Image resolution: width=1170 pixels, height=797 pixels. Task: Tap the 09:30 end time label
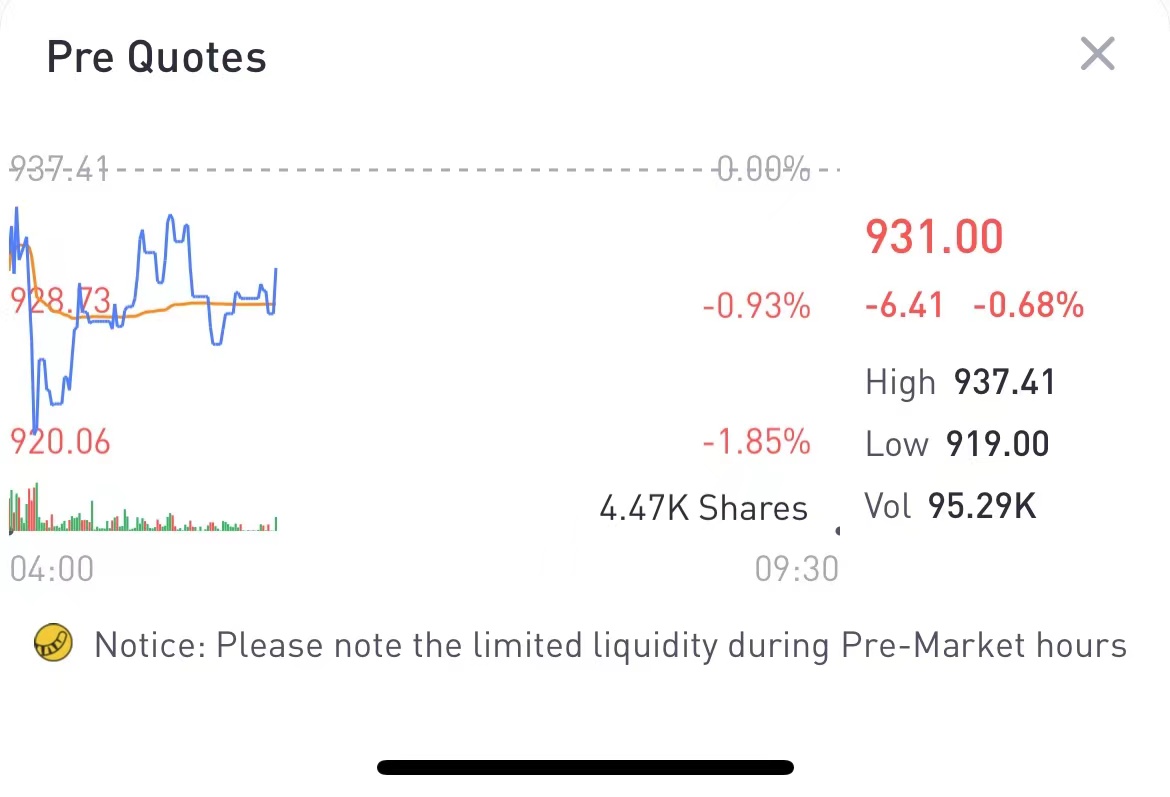(x=796, y=569)
